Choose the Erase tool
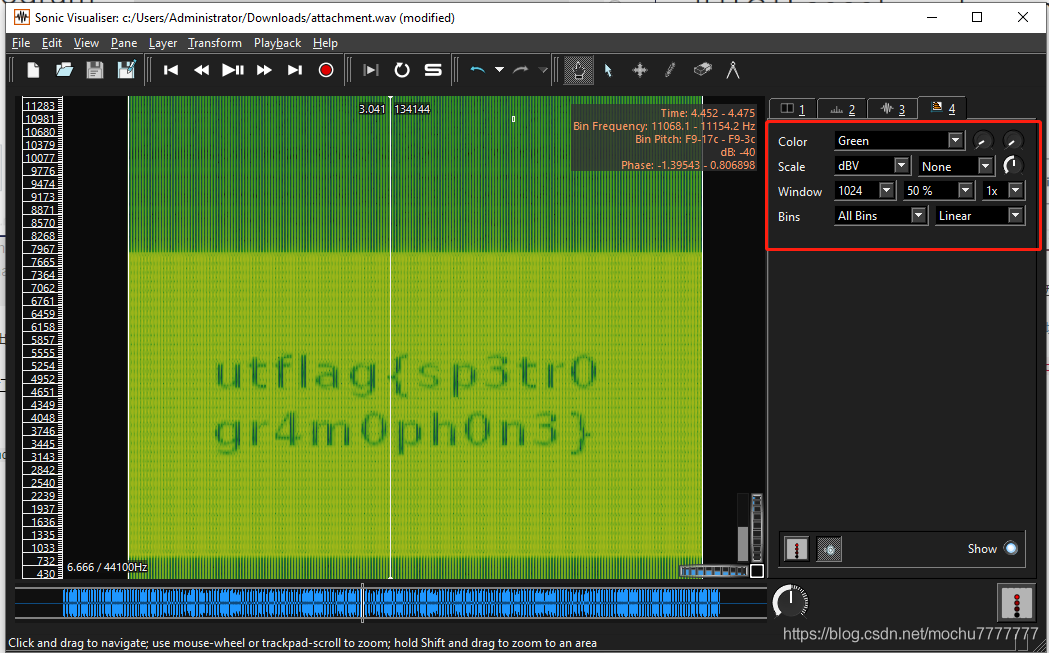The height and width of the screenshot is (653, 1049). point(702,70)
